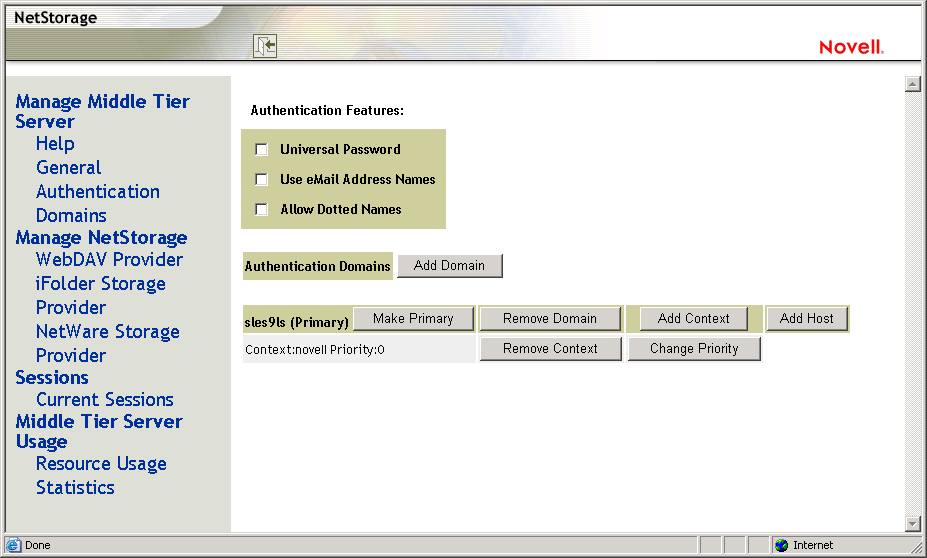The image size is (927, 558).
Task: Check the Allow Dotted Names option
Action: click(261, 209)
